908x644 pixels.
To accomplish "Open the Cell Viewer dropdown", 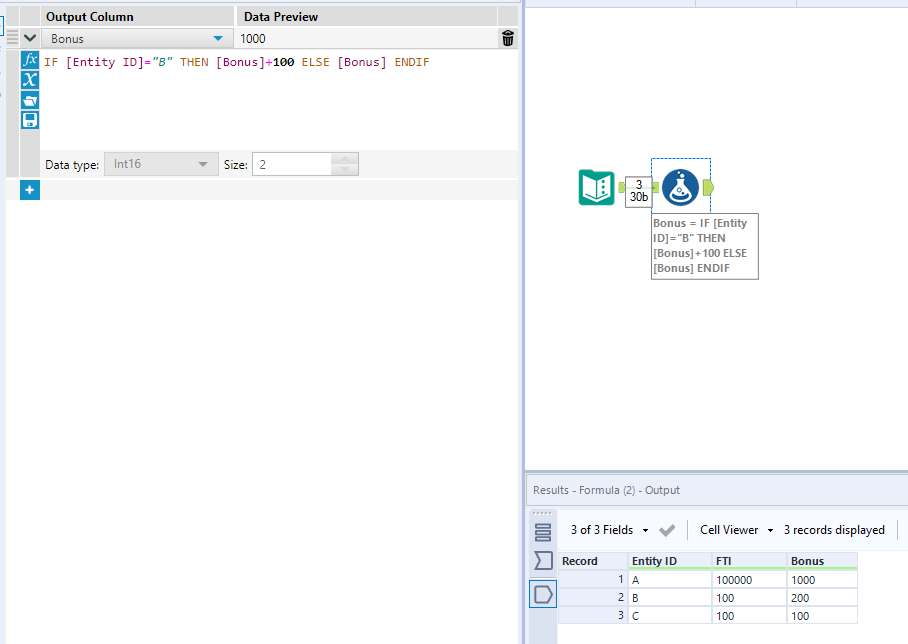I will [x=771, y=530].
